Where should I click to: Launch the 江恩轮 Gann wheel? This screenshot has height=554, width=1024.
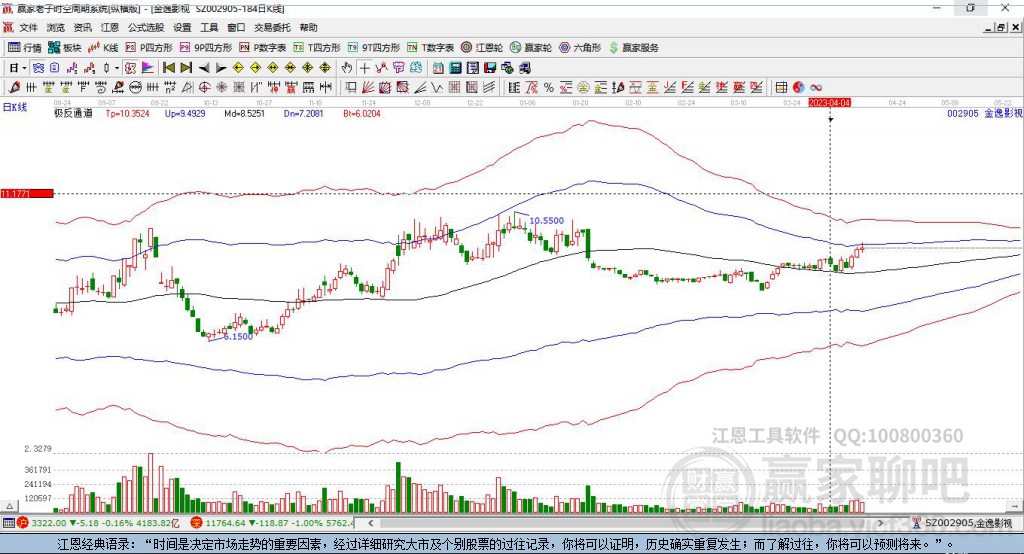pos(482,48)
